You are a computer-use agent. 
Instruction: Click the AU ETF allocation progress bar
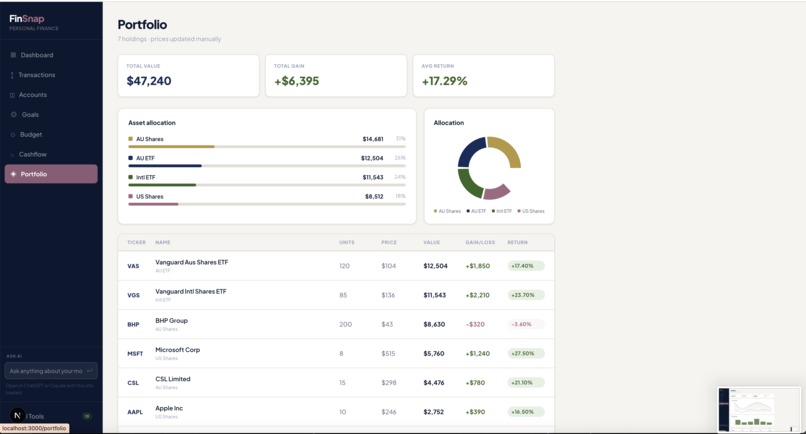[267, 166]
